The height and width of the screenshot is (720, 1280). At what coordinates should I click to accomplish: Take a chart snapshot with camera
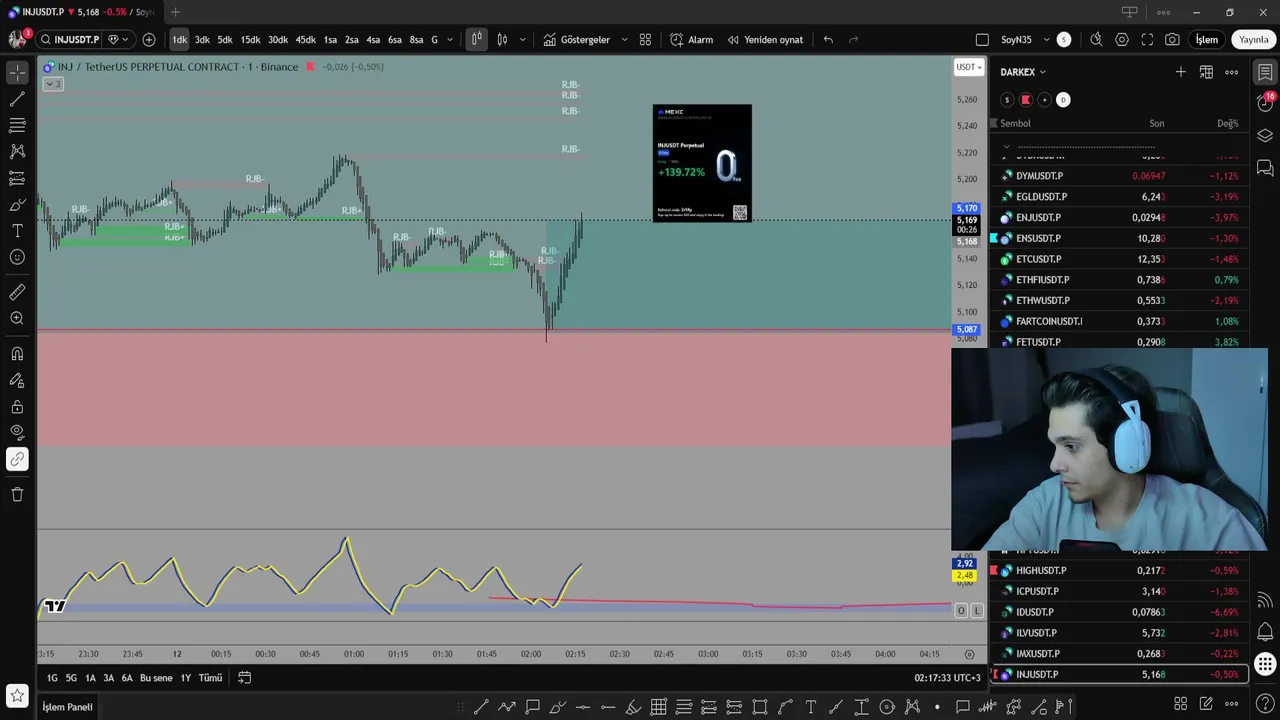coord(1172,40)
